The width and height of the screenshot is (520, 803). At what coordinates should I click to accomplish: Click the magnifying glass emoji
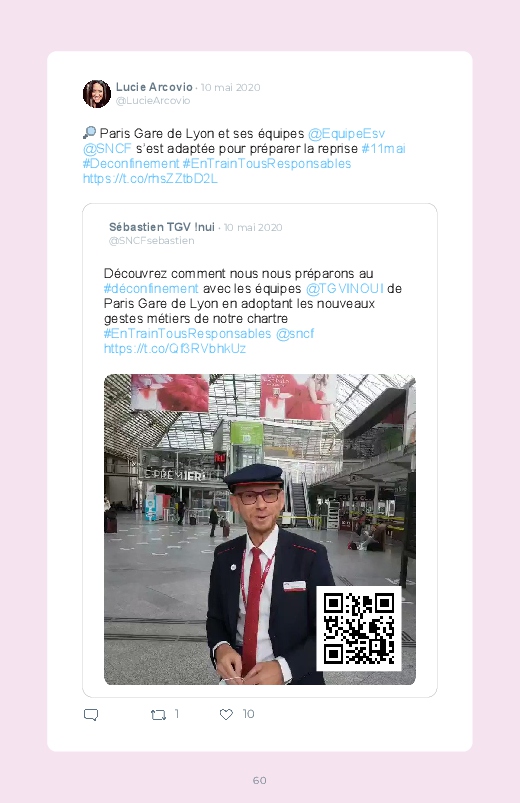pyautogui.click(x=89, y=133)
